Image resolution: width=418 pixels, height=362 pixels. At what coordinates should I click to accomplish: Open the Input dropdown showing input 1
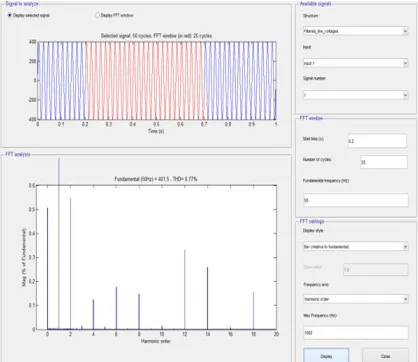(355, 63)
